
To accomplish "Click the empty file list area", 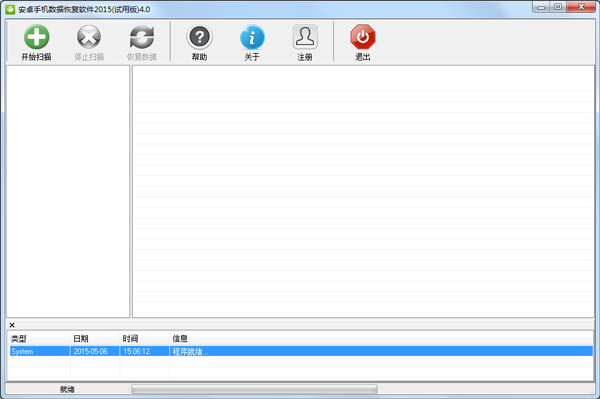I will (364, 191).
